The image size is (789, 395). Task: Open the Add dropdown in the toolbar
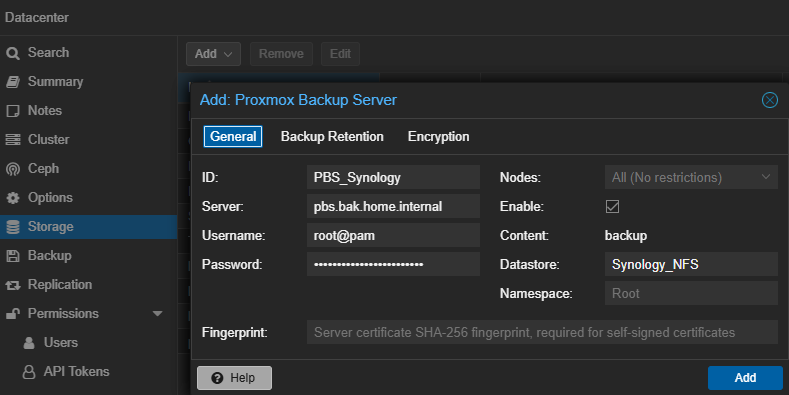click(x=213, y=54)
